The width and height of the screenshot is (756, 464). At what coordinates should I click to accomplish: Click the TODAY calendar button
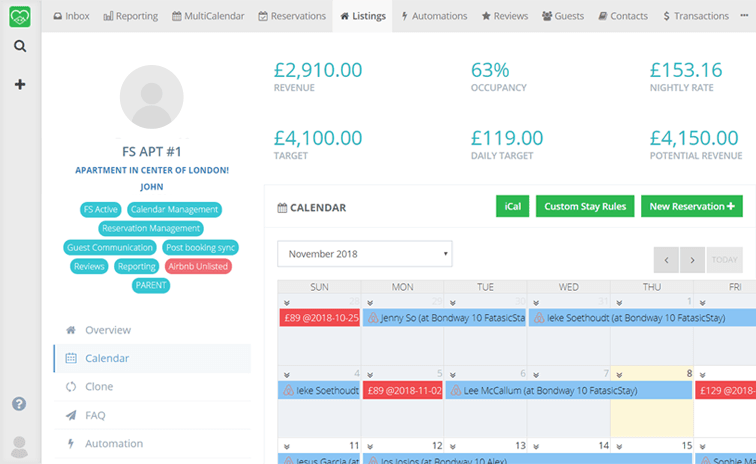pyautogui.click(x=725, y=260)
